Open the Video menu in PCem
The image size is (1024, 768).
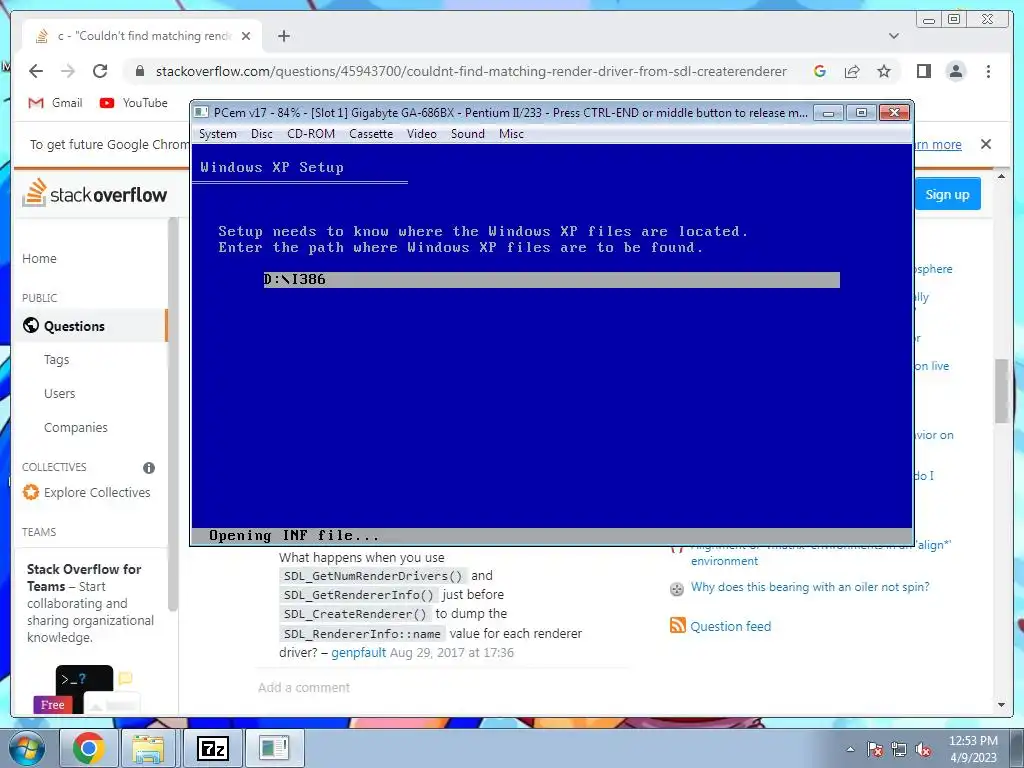(421, 134)
